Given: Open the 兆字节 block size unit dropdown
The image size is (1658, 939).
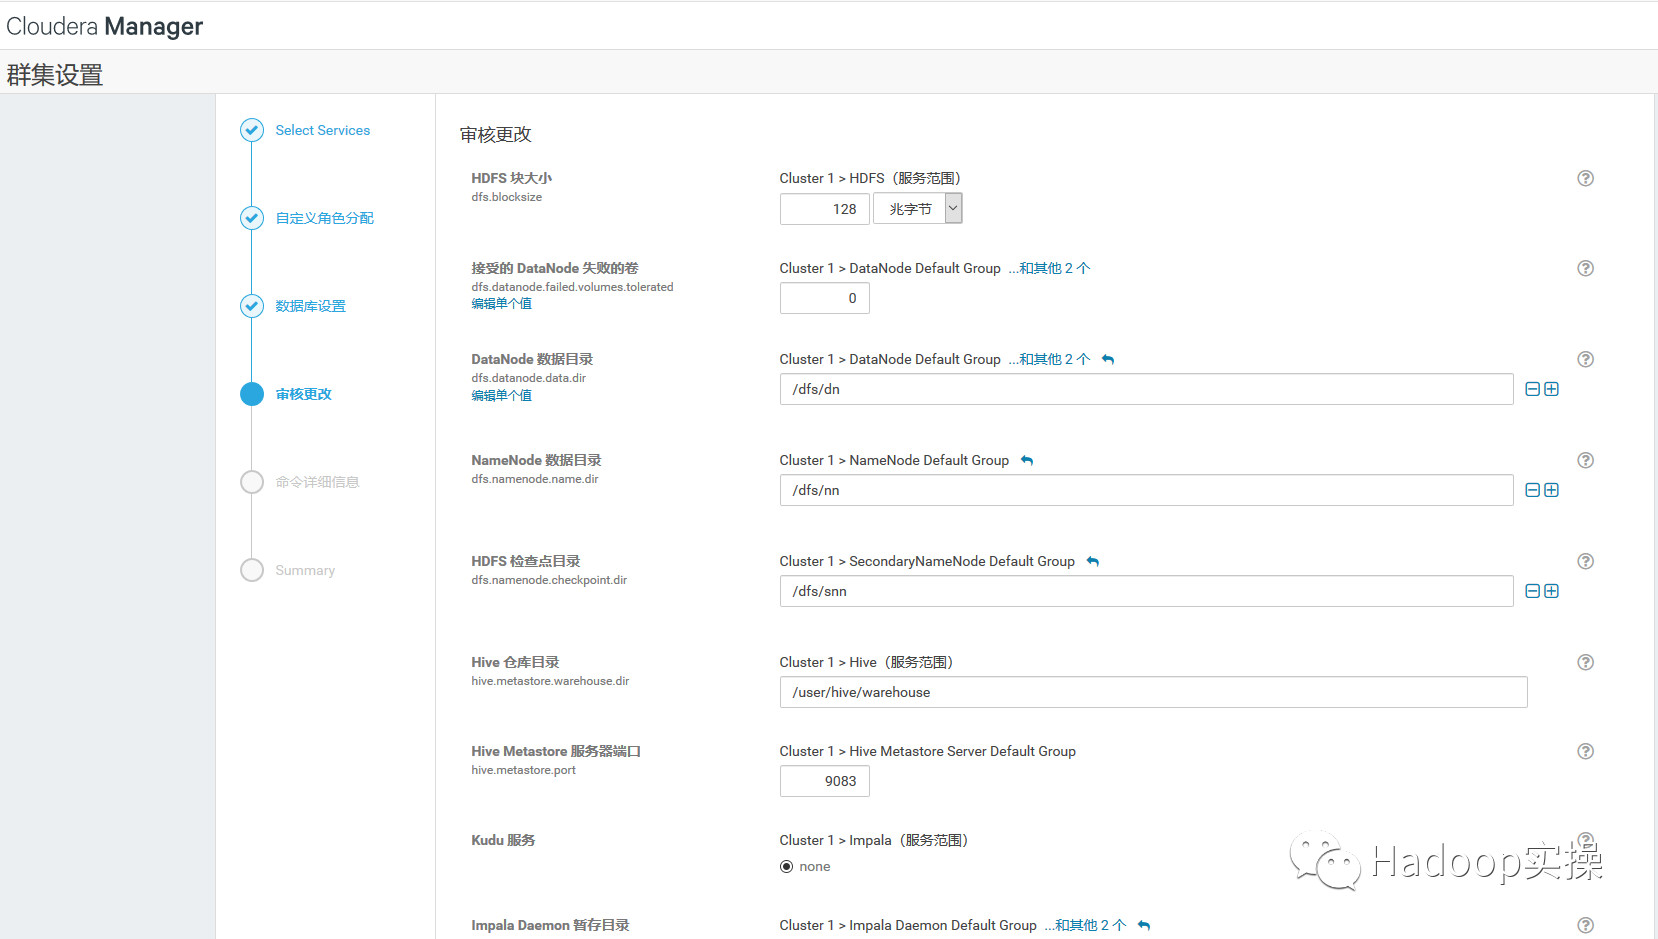Looking at the screenshot, I should [x=918, y=208].
